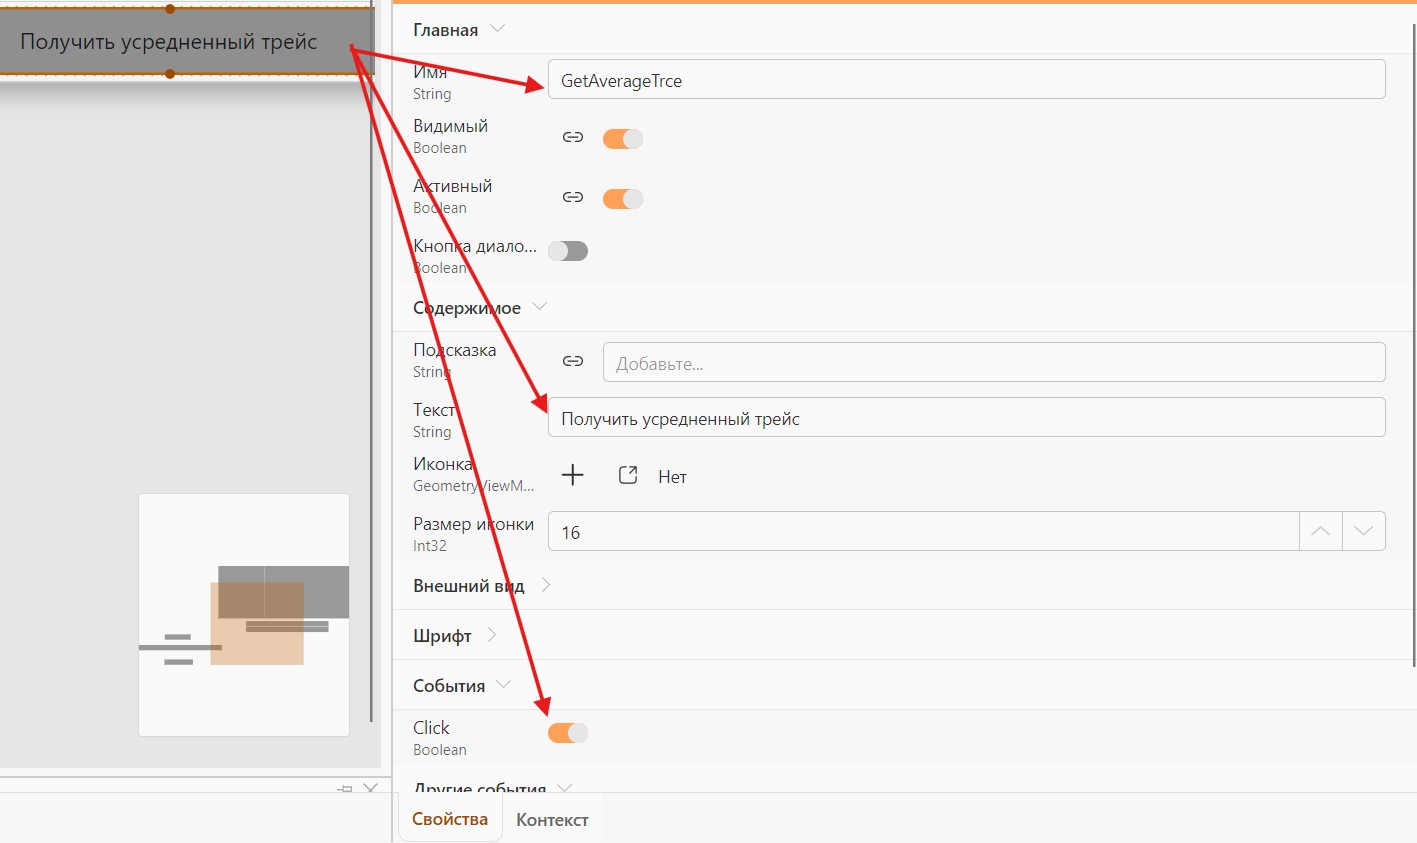
Task: Click the link icon beside Активный toggle
Action: 572,197
